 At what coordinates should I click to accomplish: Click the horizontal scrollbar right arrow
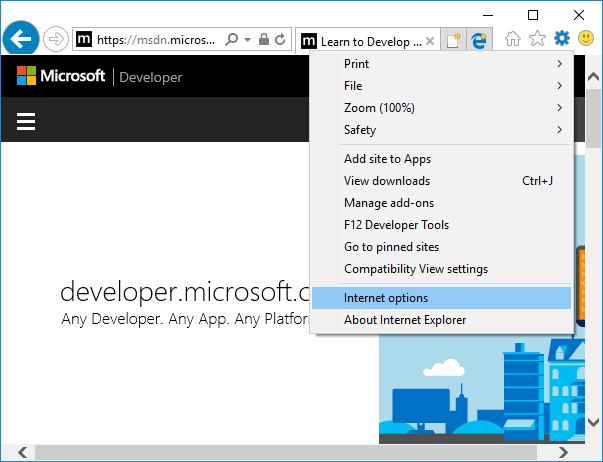click(x=563, y=452)
